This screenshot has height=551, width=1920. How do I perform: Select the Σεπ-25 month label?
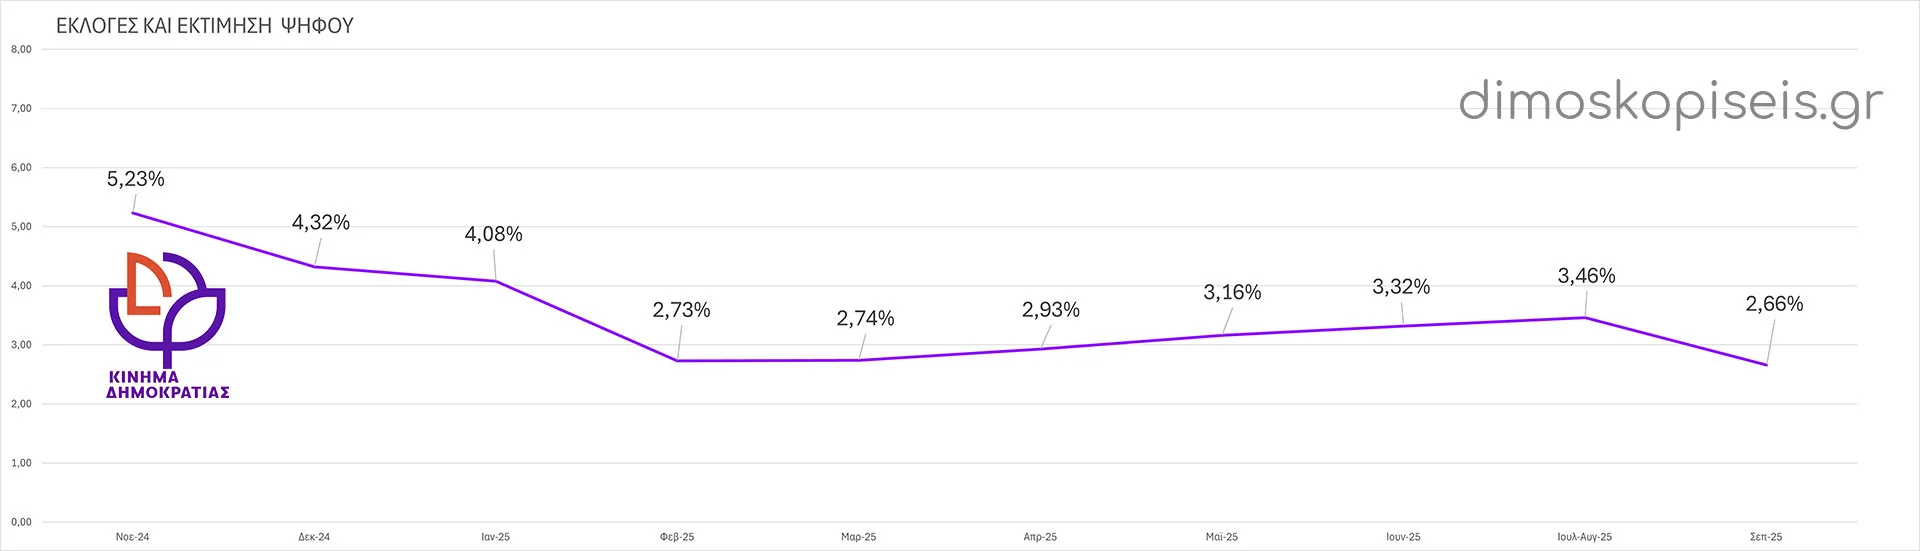(x=1766, y=537)
